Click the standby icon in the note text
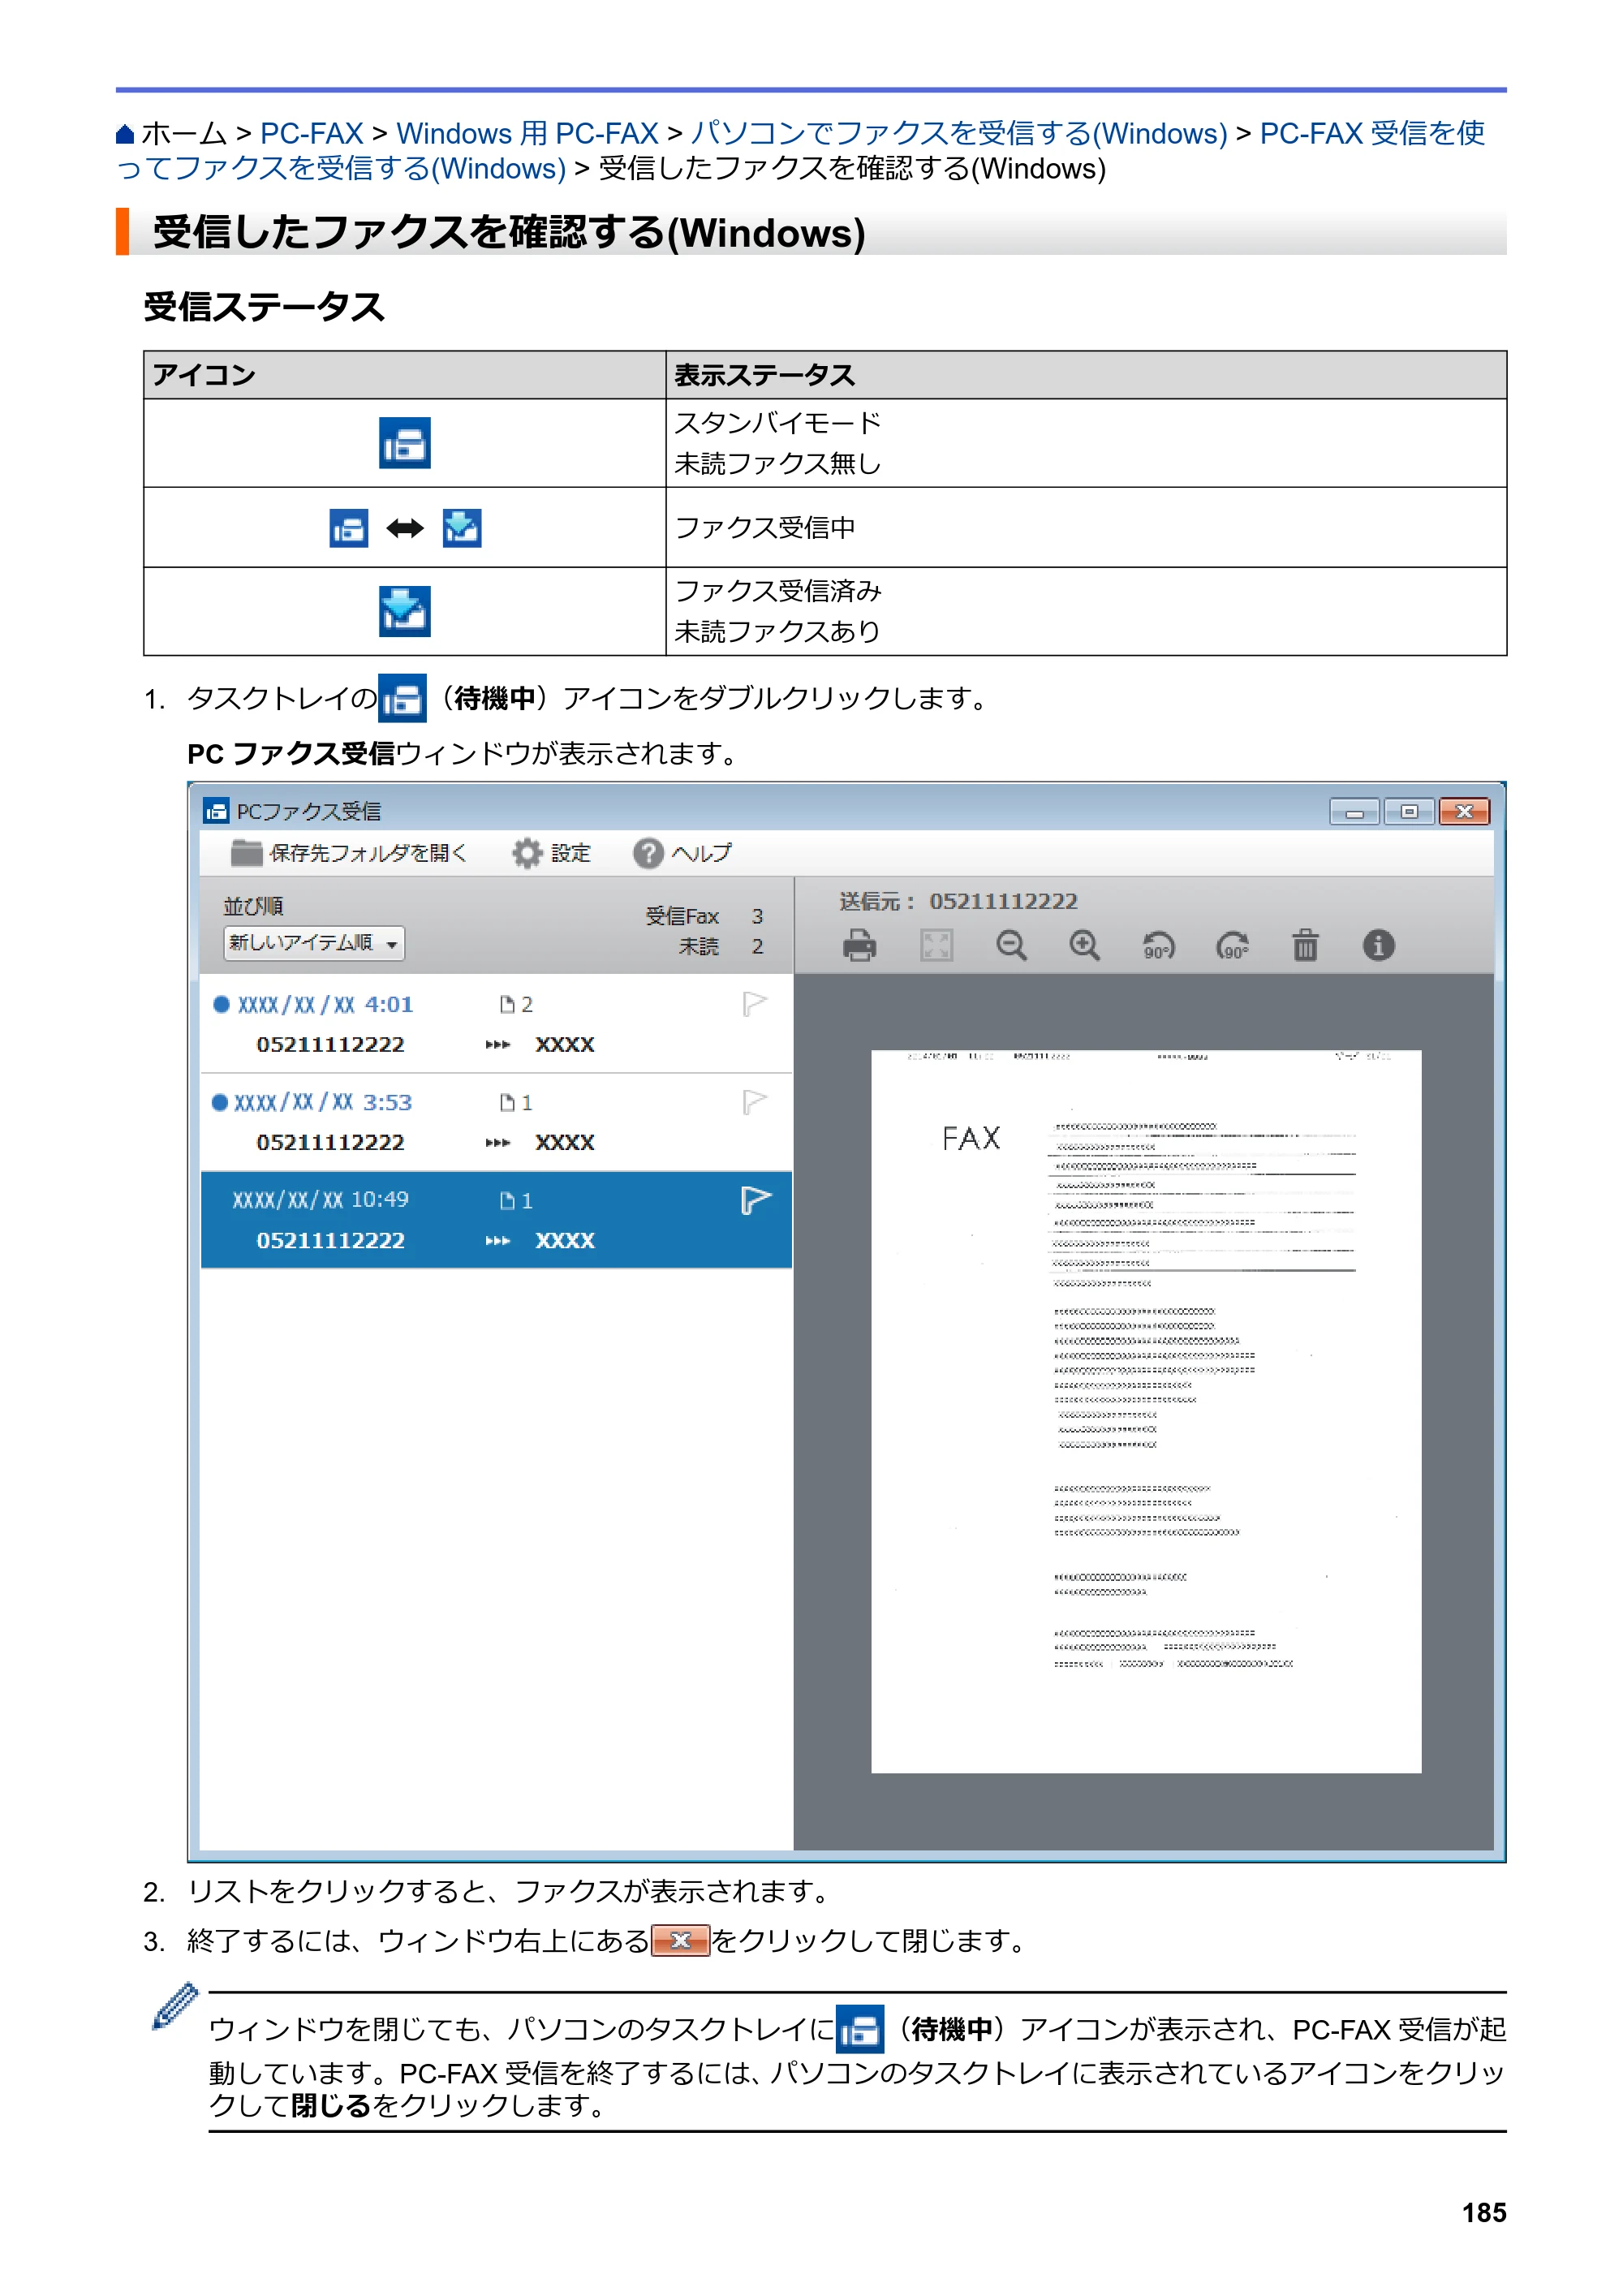1623x2296 pixels. (859, 2029)
